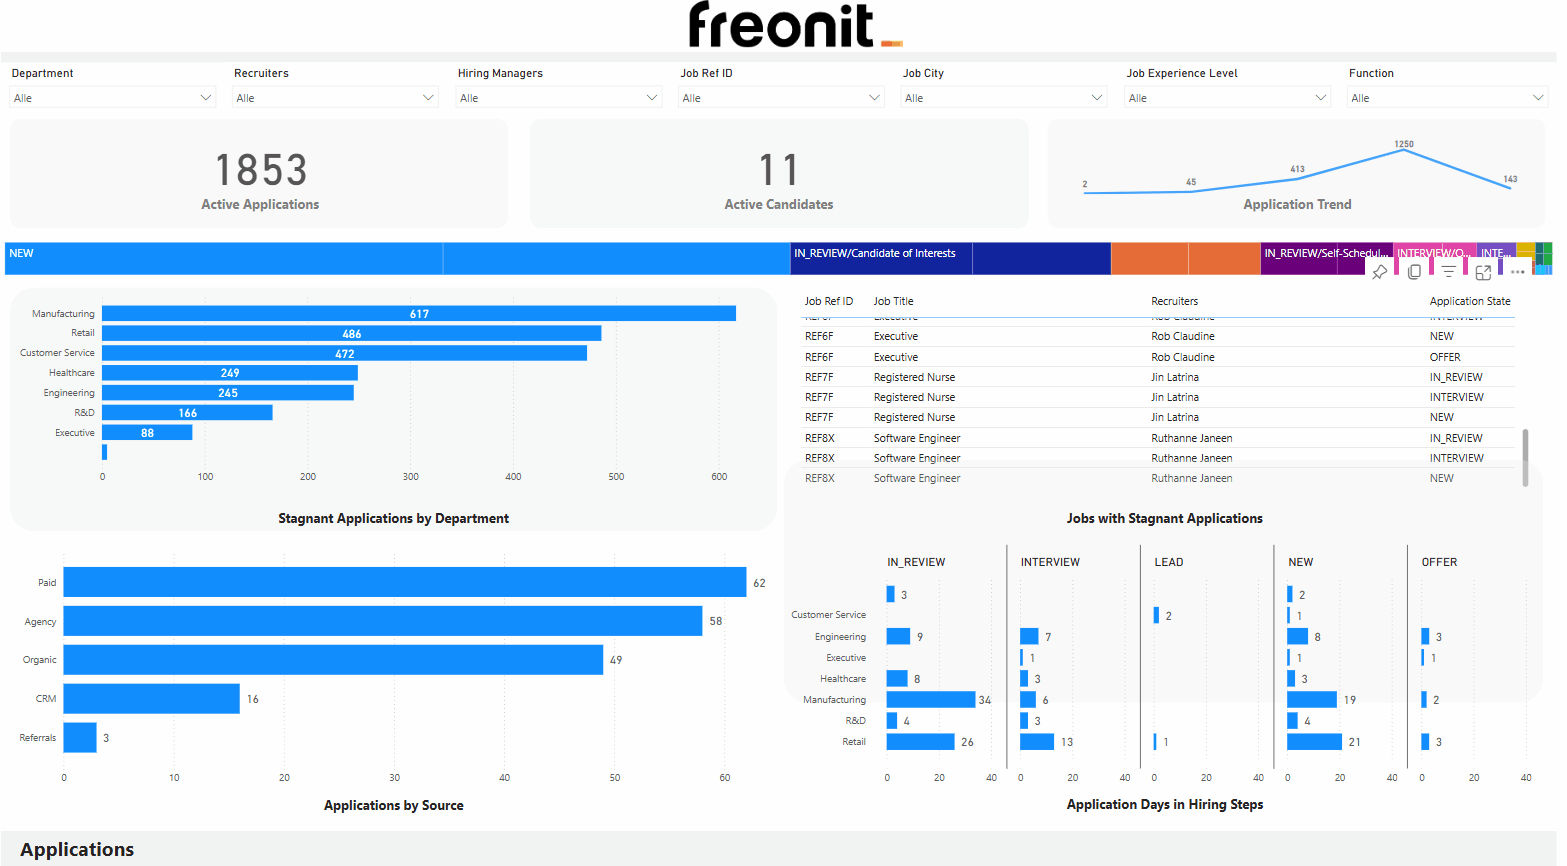Open more options ellipsis for table
Screen dimensions: 1567x866
pyautogui.click(x=1518, y=272)
